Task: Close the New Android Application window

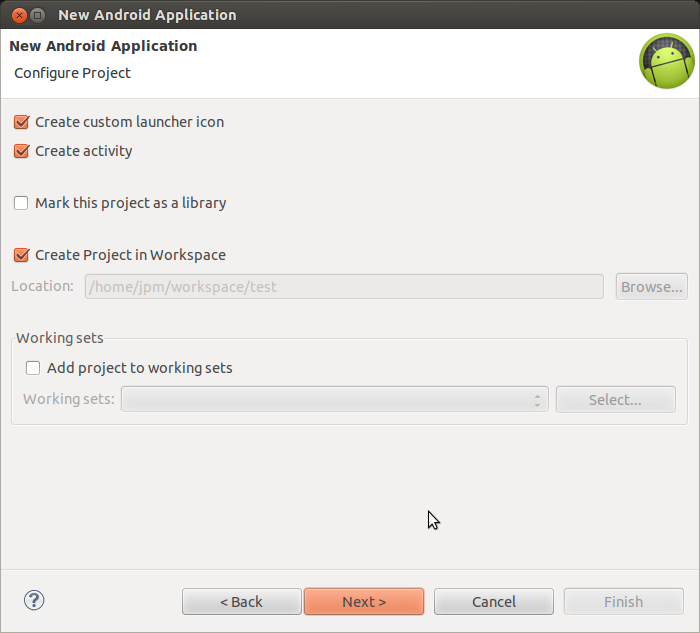Action: tap(19, 15)
